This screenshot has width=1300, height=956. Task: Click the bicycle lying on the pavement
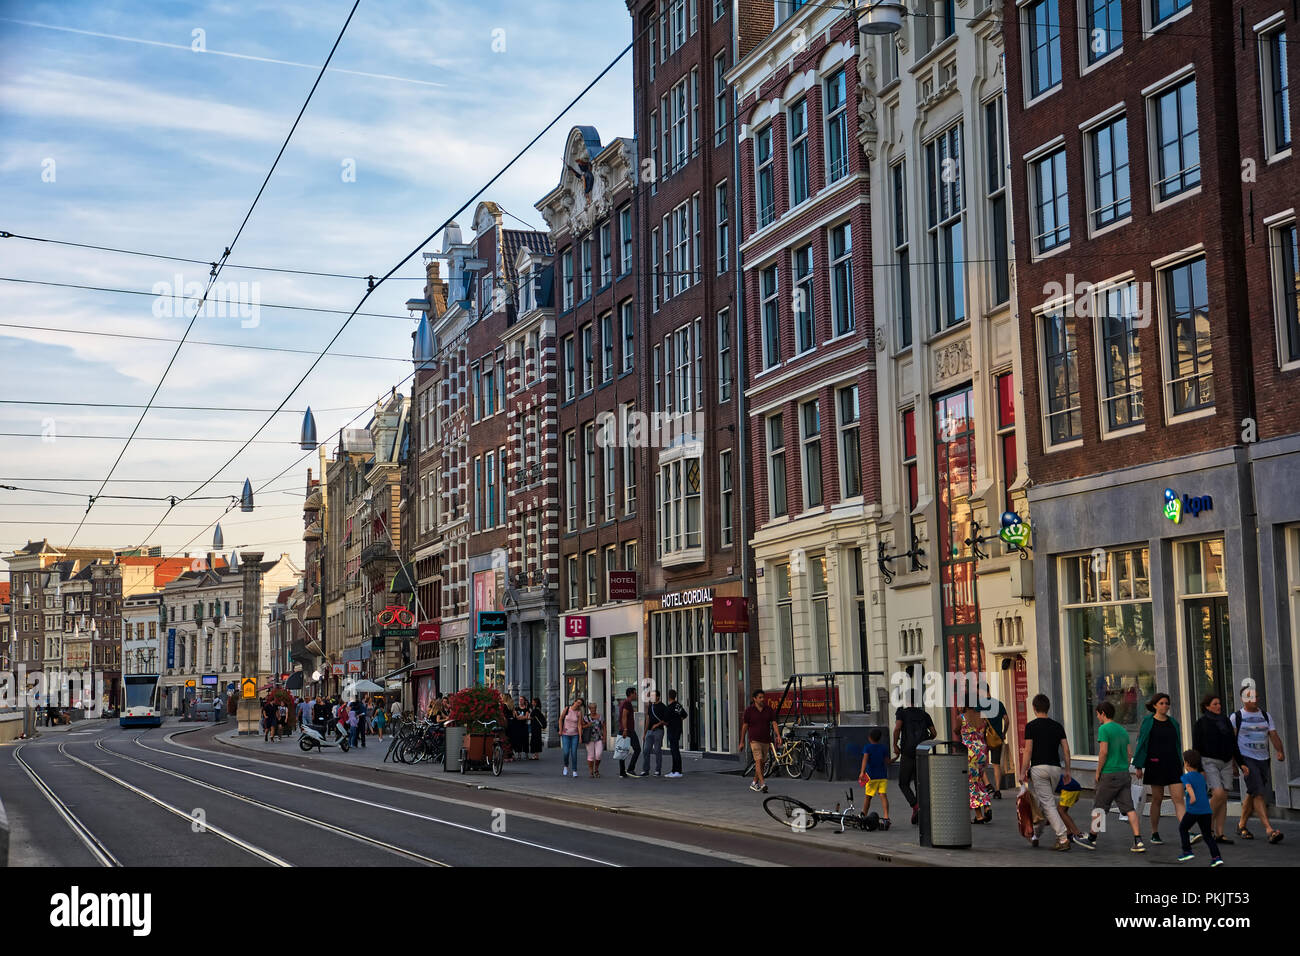(x=825, y=812)
